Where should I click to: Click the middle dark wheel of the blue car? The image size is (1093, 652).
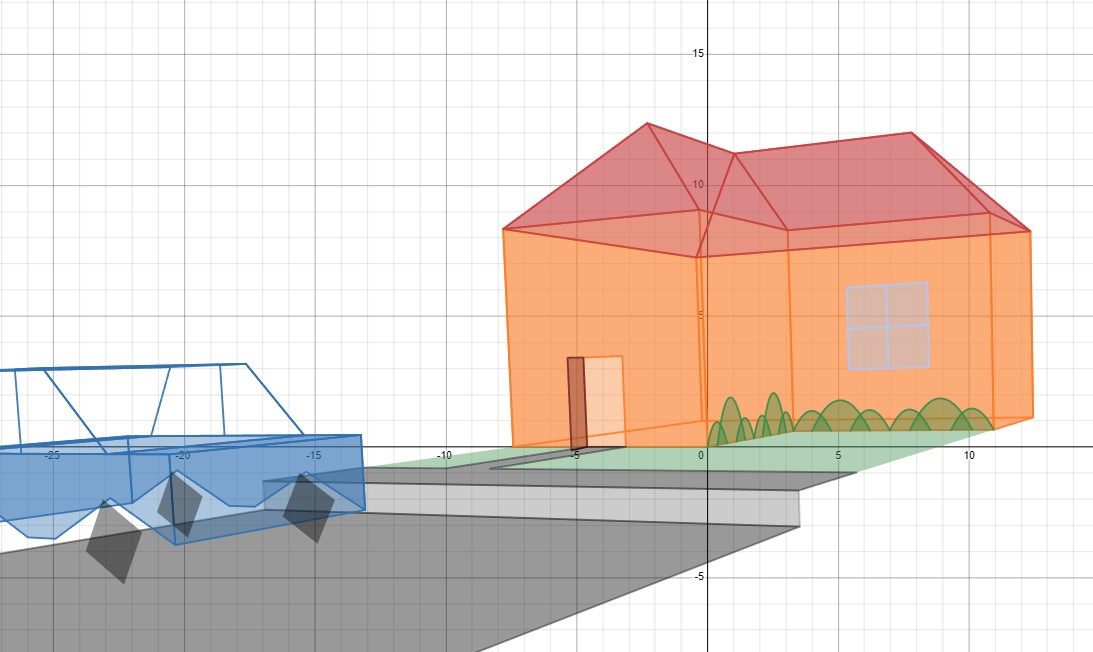[x=180, y=504]
